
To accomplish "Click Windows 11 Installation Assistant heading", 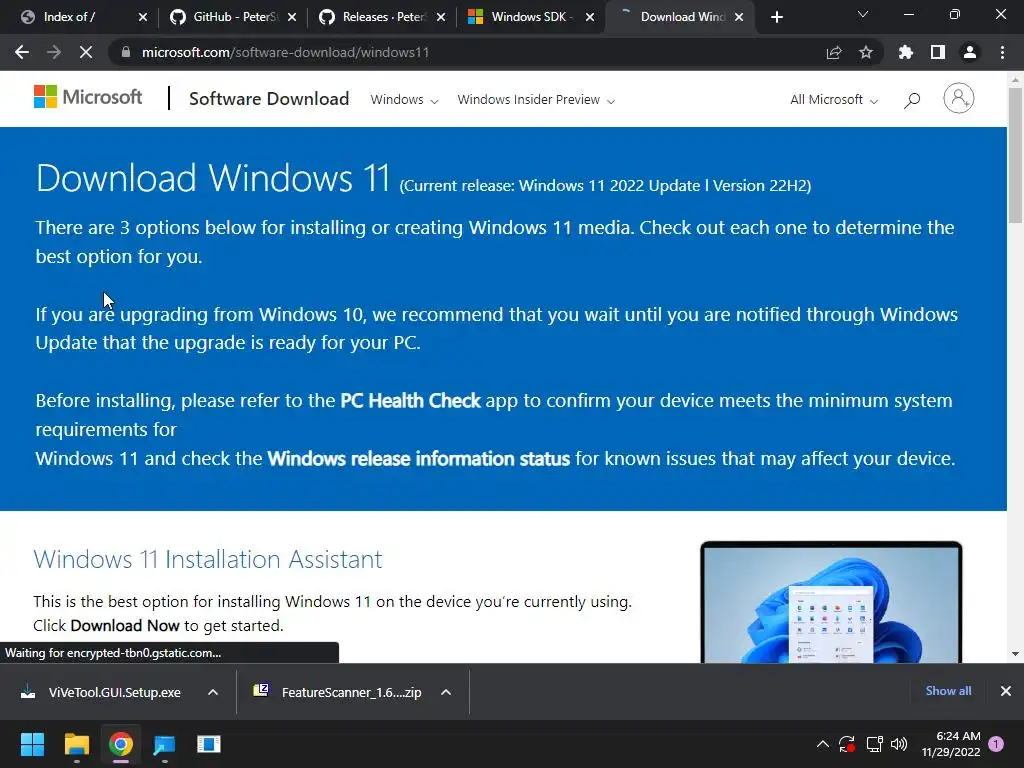I will coord(208,559).
